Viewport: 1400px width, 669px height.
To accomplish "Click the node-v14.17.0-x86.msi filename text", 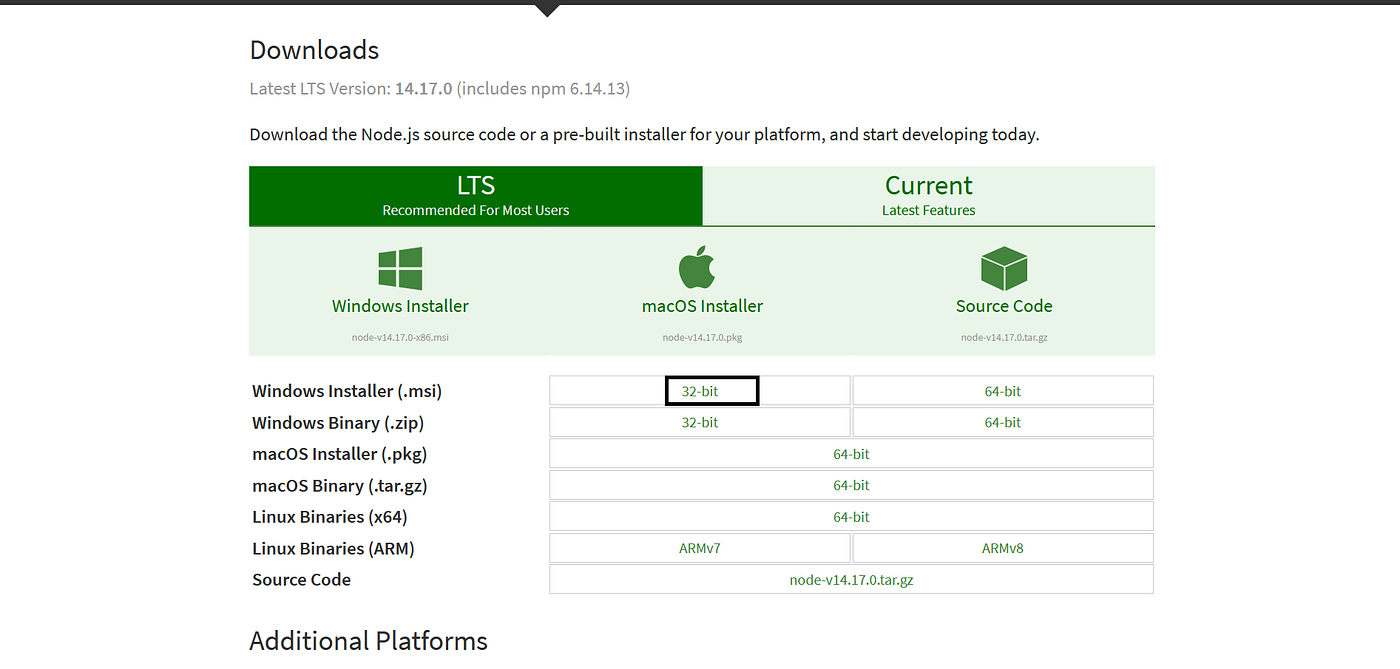I will (400, 338).
